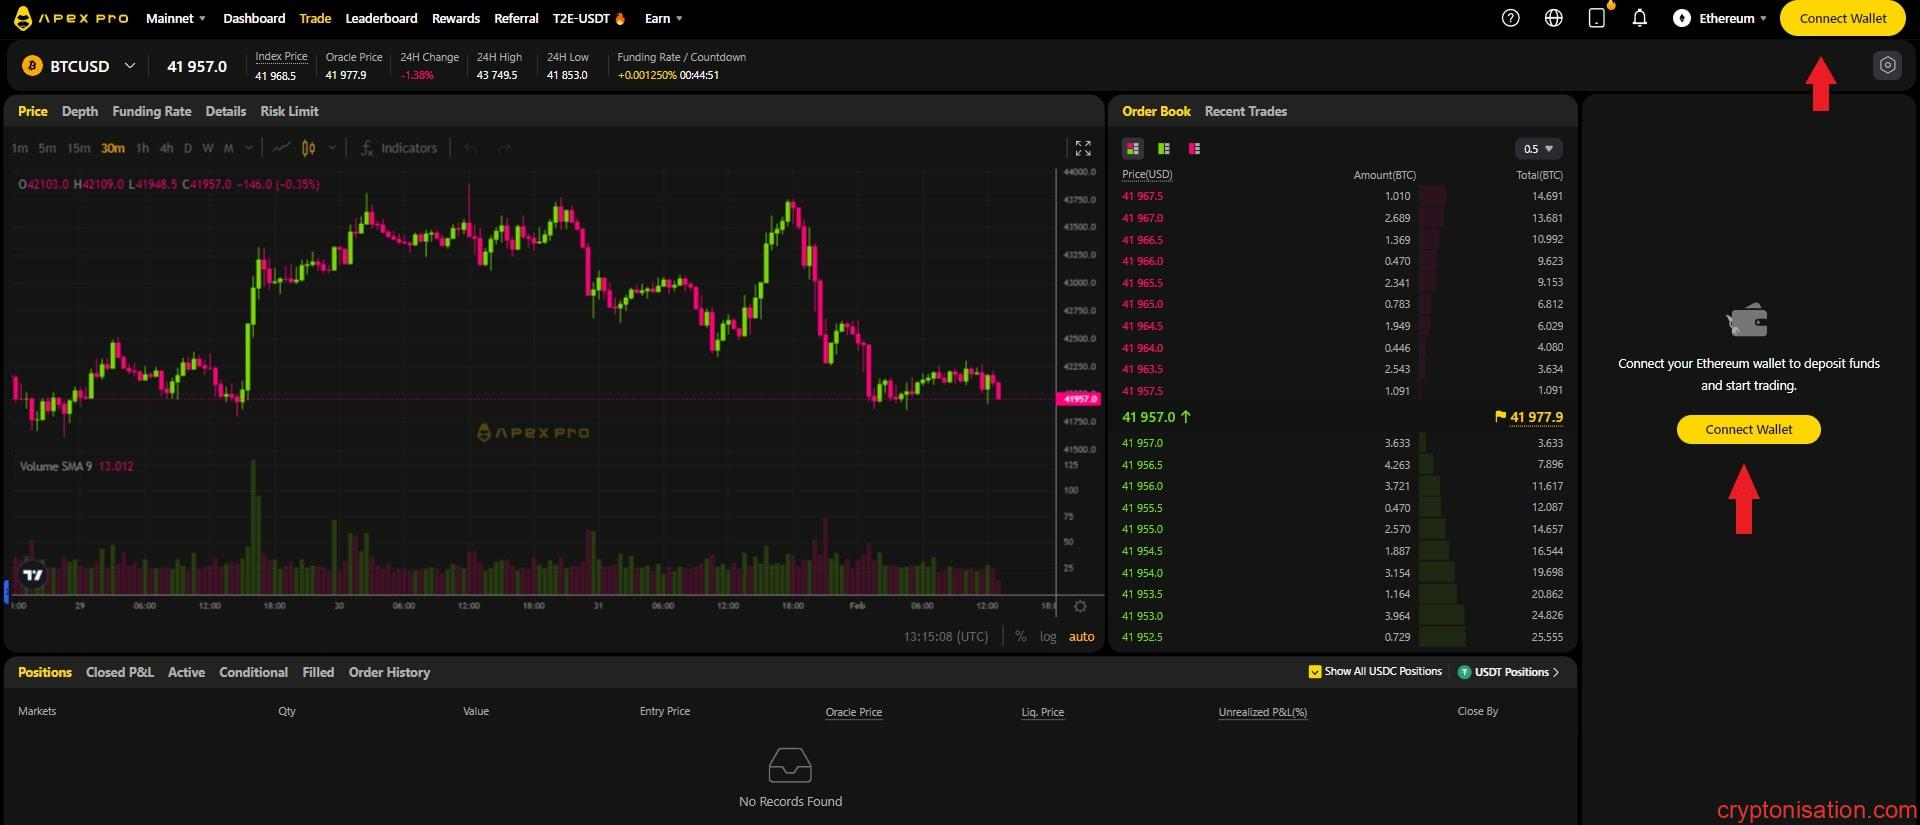Enter fullscreen chart mode
This screenshot has width=1920, height=825.
coord(1082,148)
